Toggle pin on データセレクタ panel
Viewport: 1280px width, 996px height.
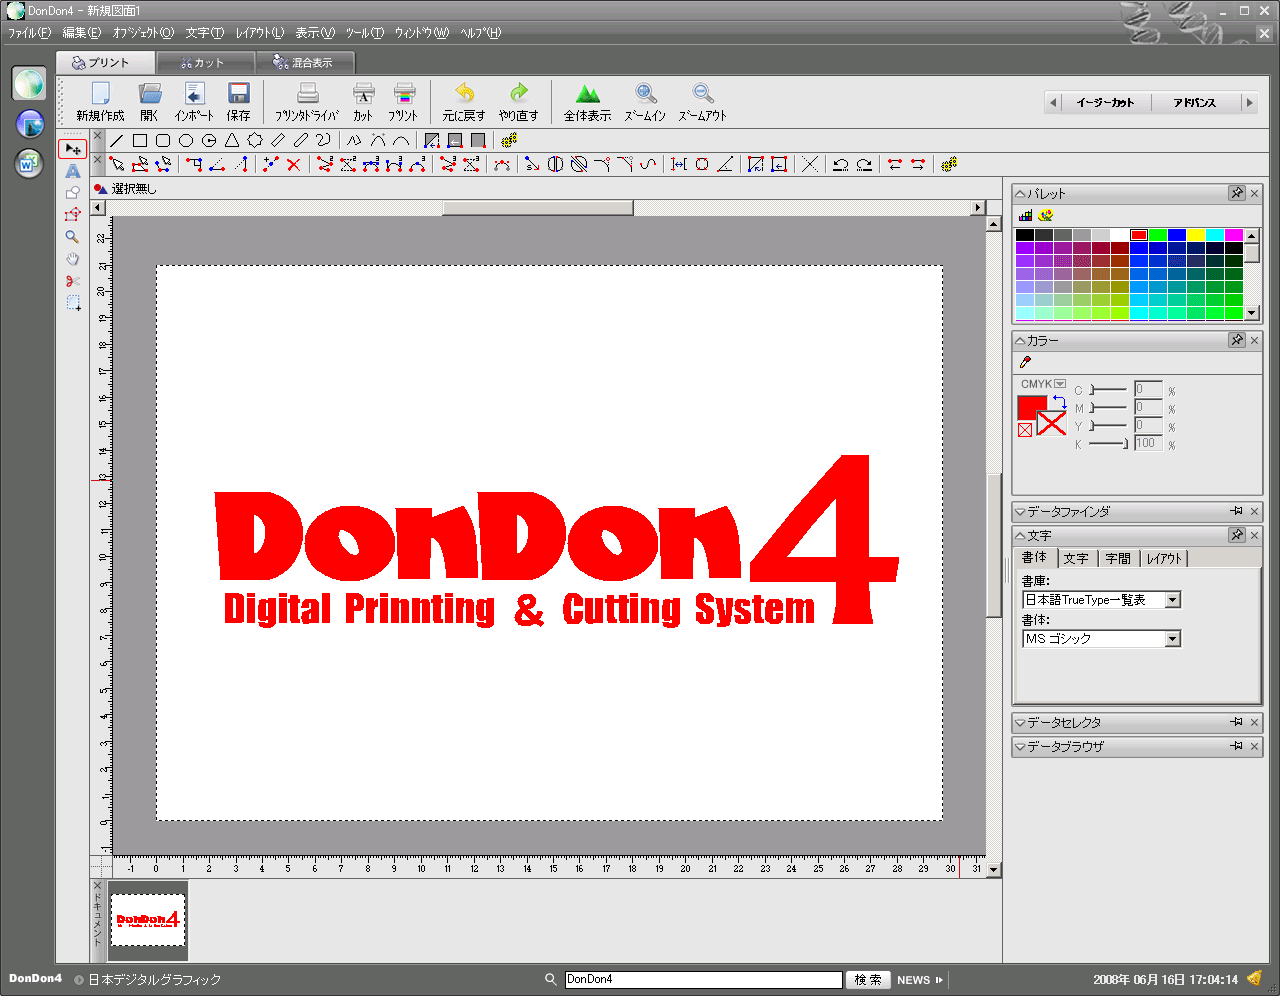pyautogui.click(x=1237, y=722)
